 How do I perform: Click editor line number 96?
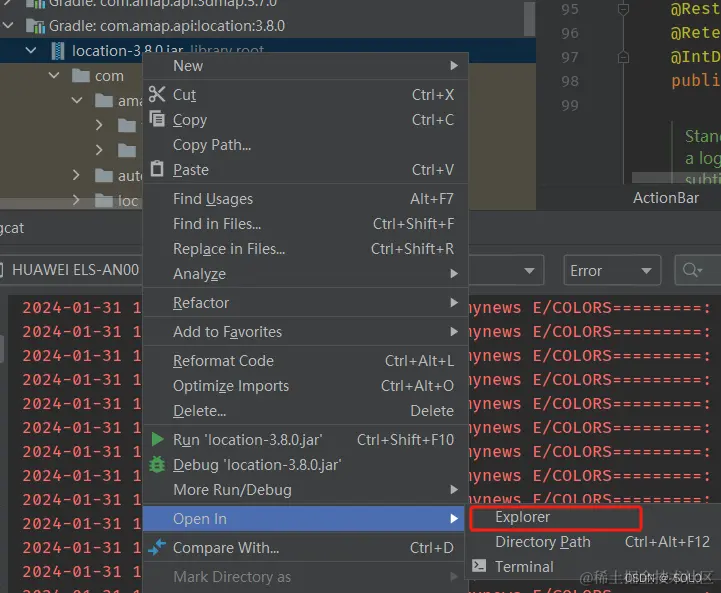point(570,33)
